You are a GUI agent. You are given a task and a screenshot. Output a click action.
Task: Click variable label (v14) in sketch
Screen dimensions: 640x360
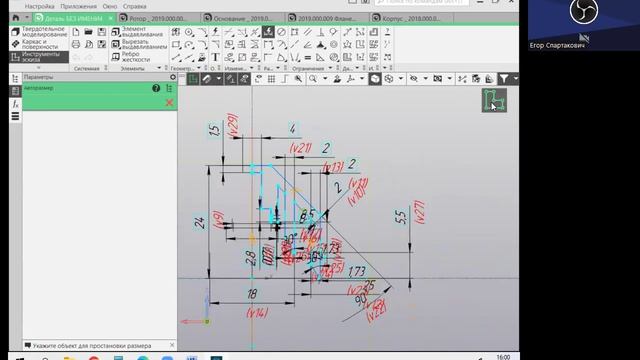coord(258,313)
